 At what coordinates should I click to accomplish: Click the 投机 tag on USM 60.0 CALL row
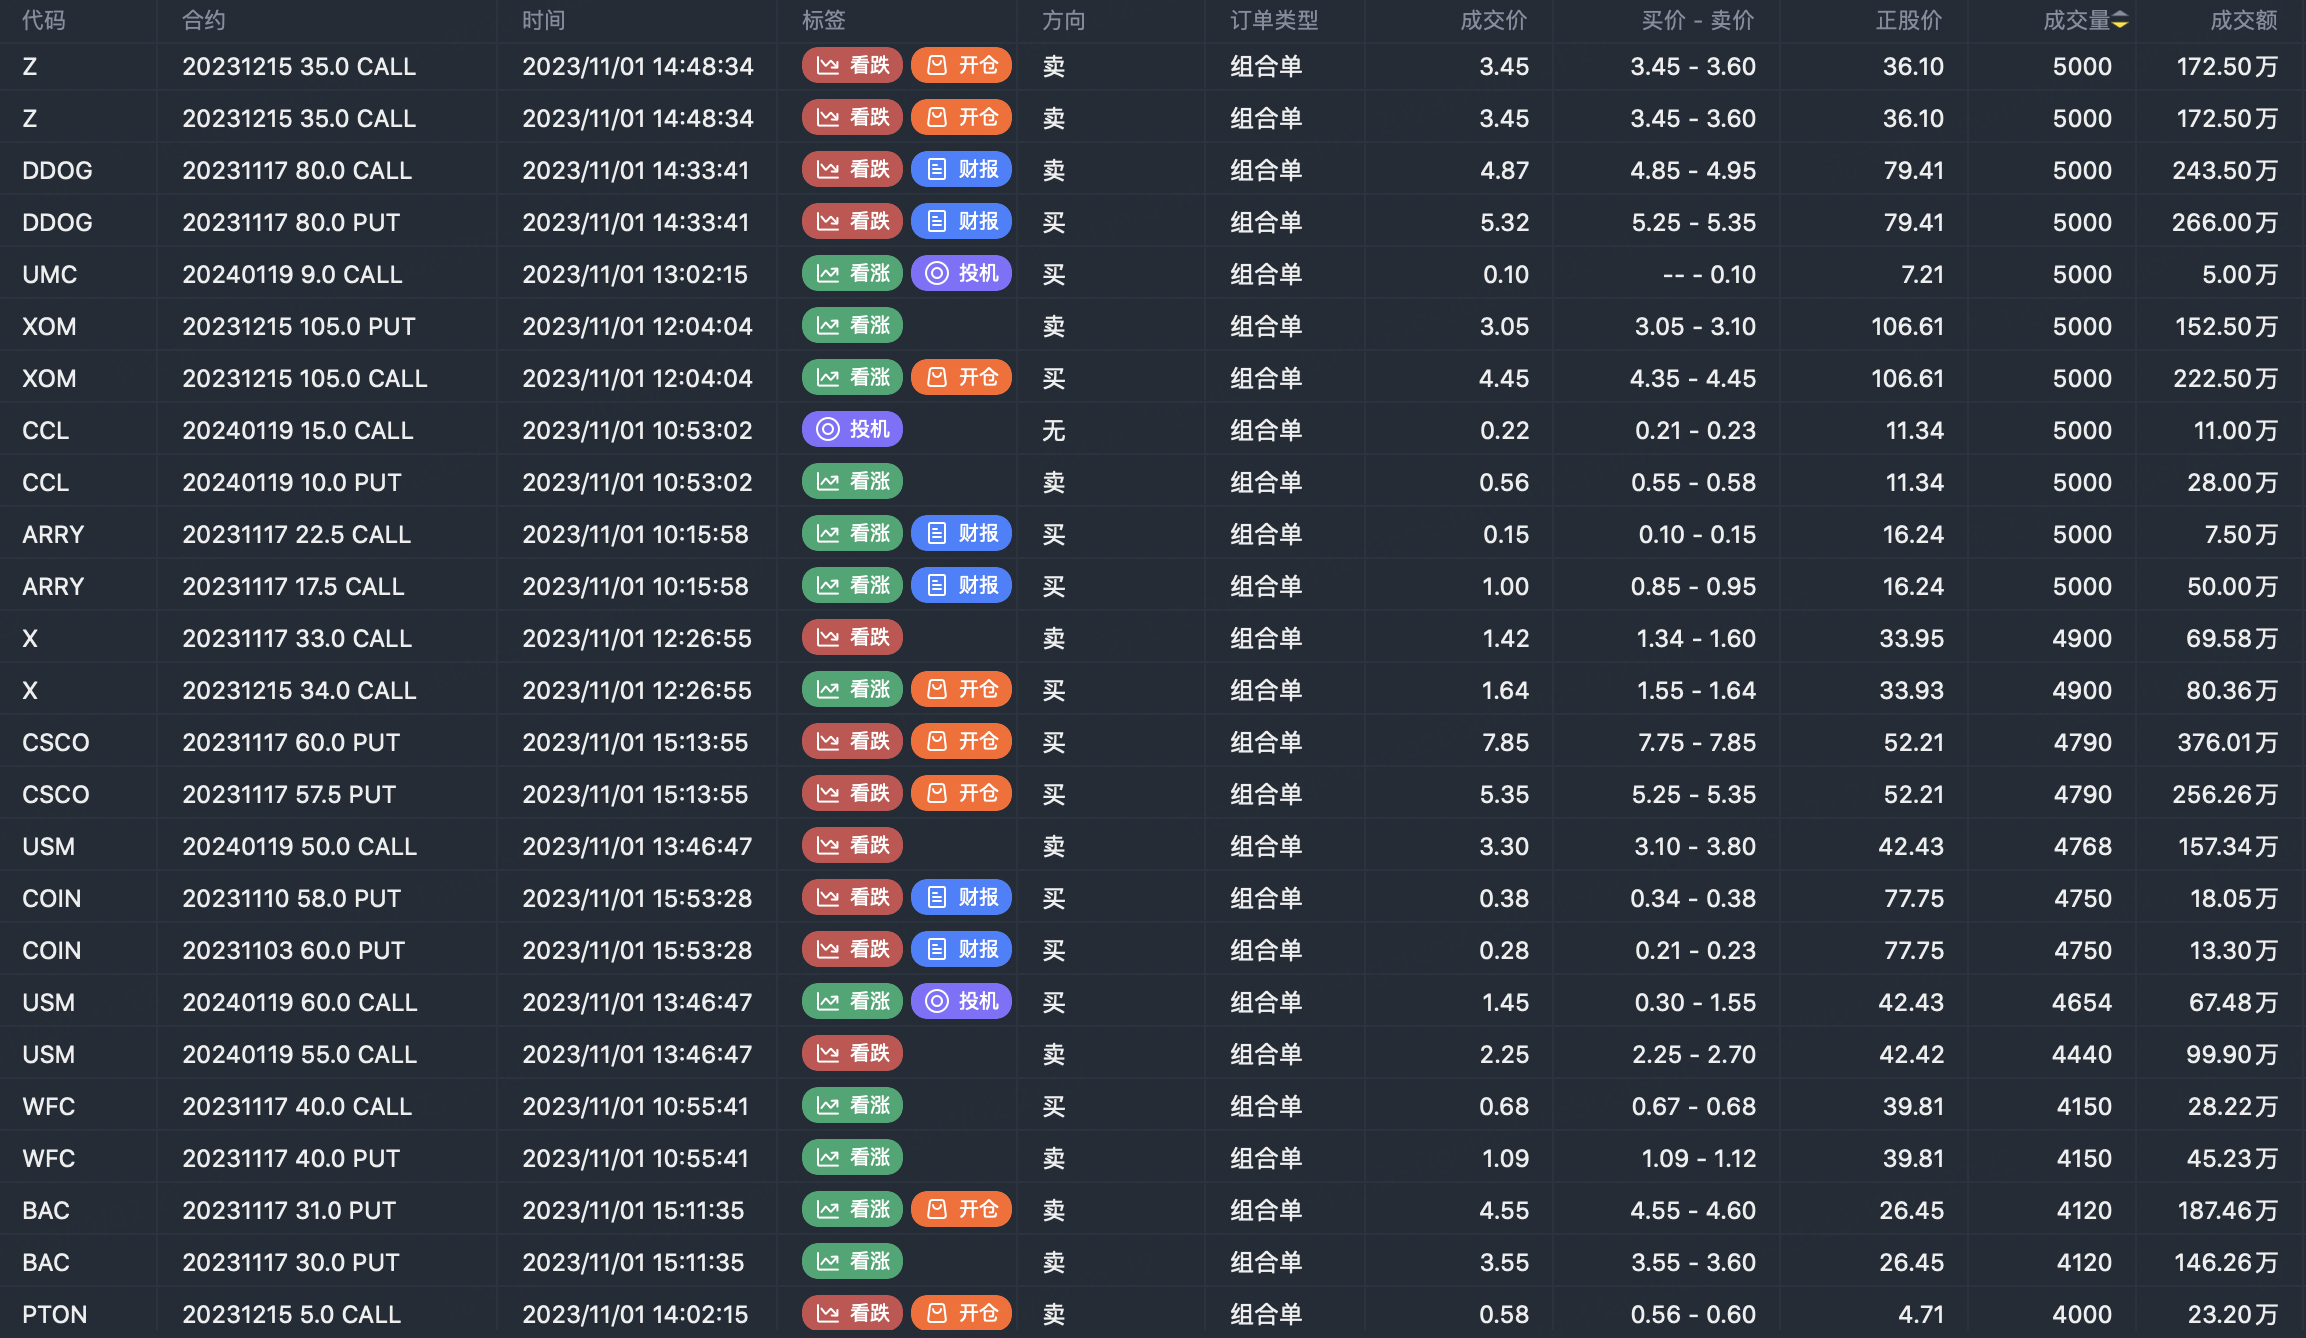coord(961,1001)
